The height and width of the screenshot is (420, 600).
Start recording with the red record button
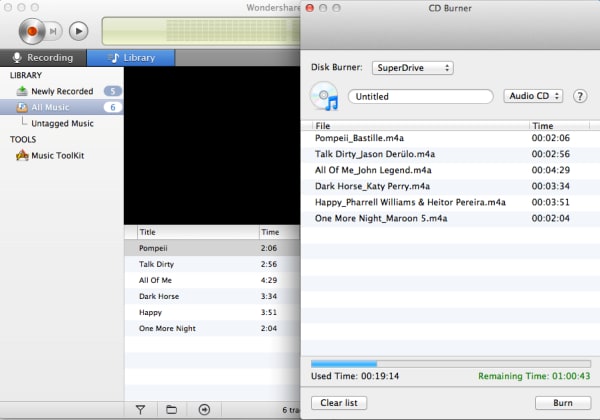(32, 31)
